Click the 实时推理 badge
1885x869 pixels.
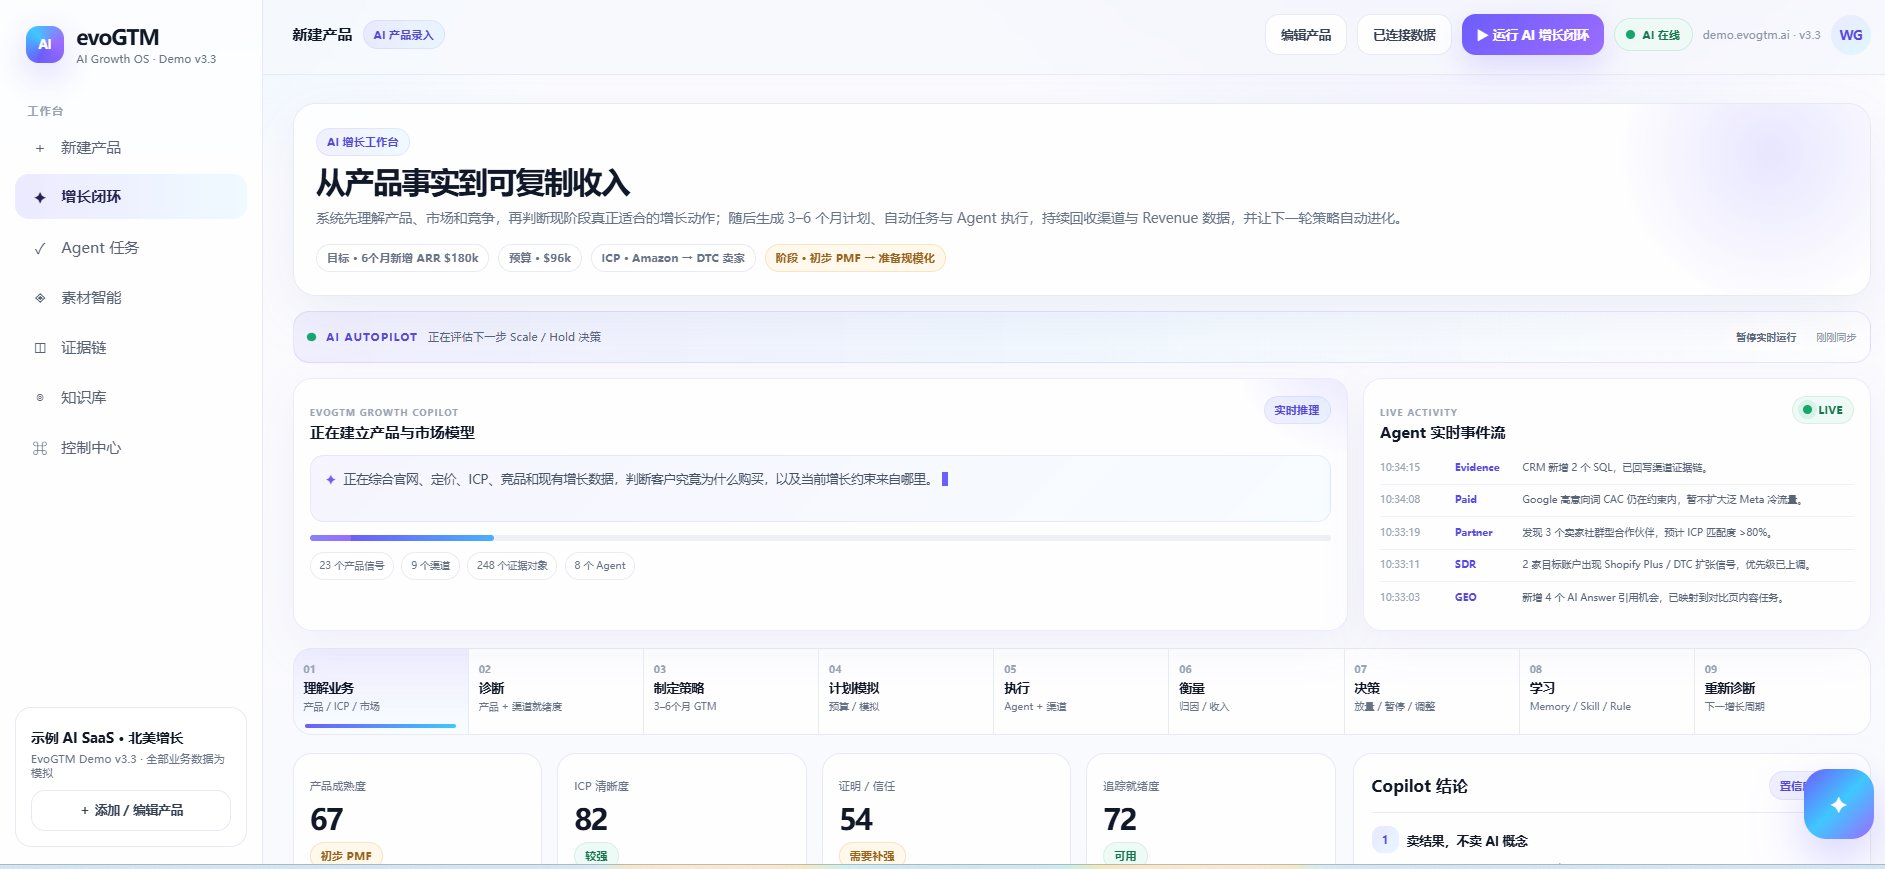[x=1297, y=410]
